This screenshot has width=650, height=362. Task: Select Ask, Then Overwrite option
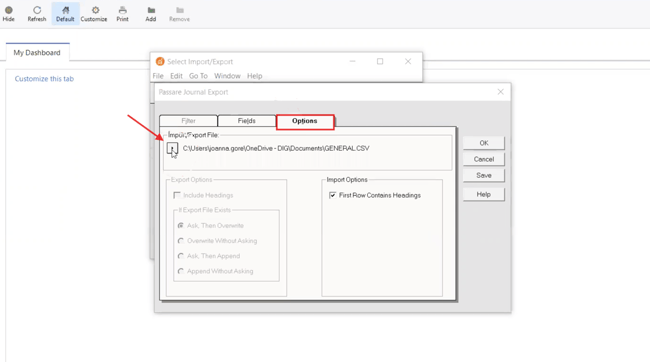181,226
